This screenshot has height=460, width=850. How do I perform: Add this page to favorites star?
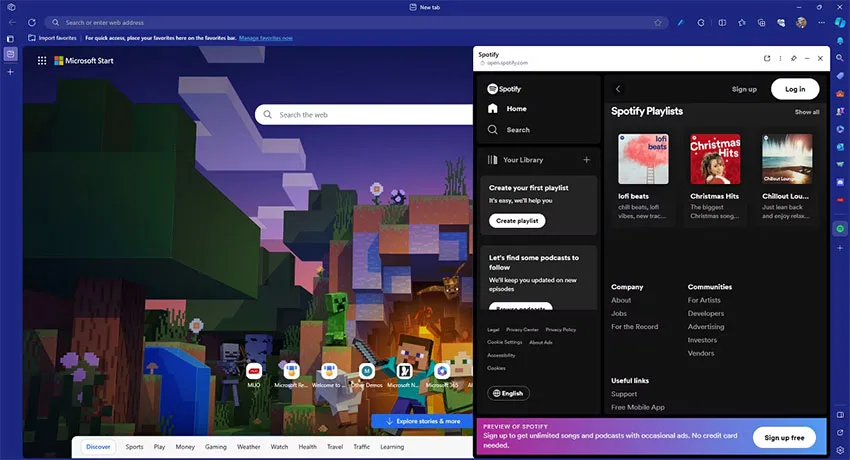(658, 22)
